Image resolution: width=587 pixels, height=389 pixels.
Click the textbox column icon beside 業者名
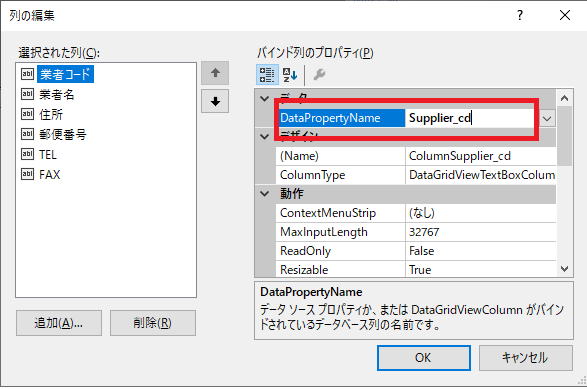click(27, 94)
